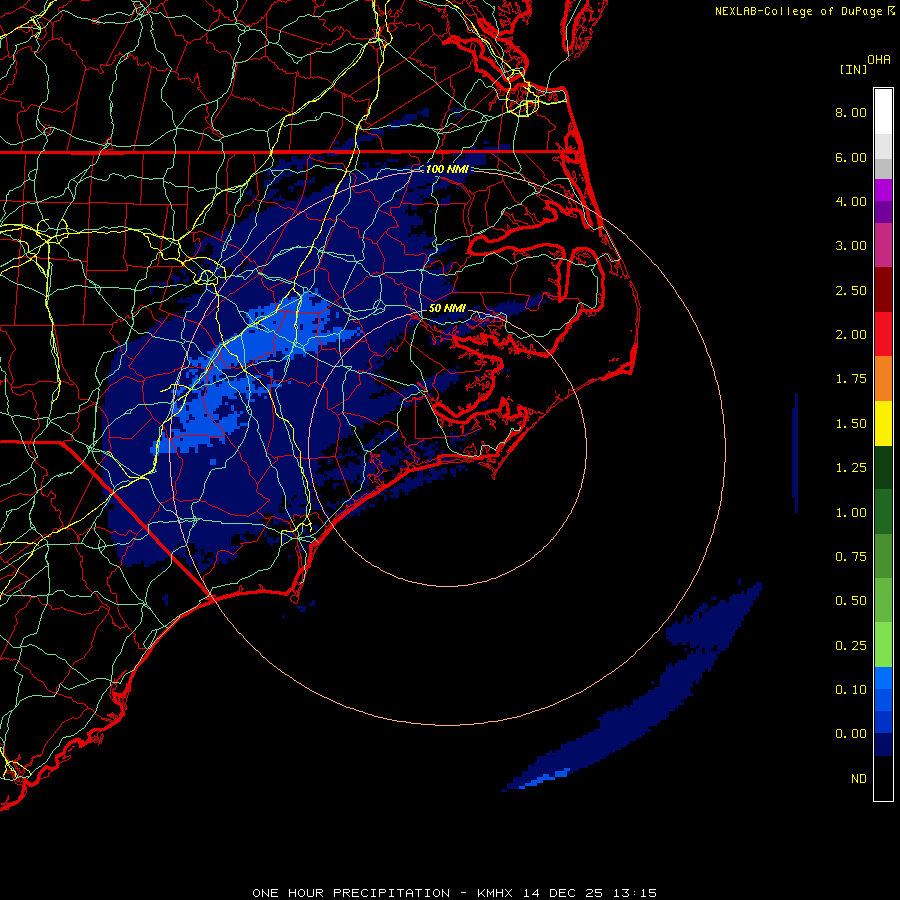Select the 8.00 legend value
This screenshot has height=900, width=900.
851,112
